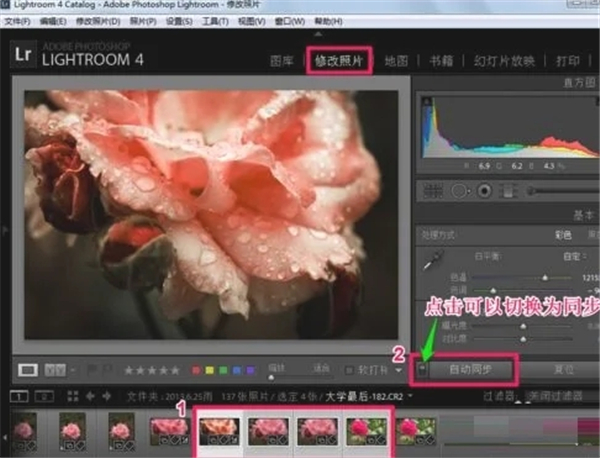Image resolution: width=600 pixels, height=458 pixels.
Task: Open the 编辑(E) menu
Action: [53, 21]
